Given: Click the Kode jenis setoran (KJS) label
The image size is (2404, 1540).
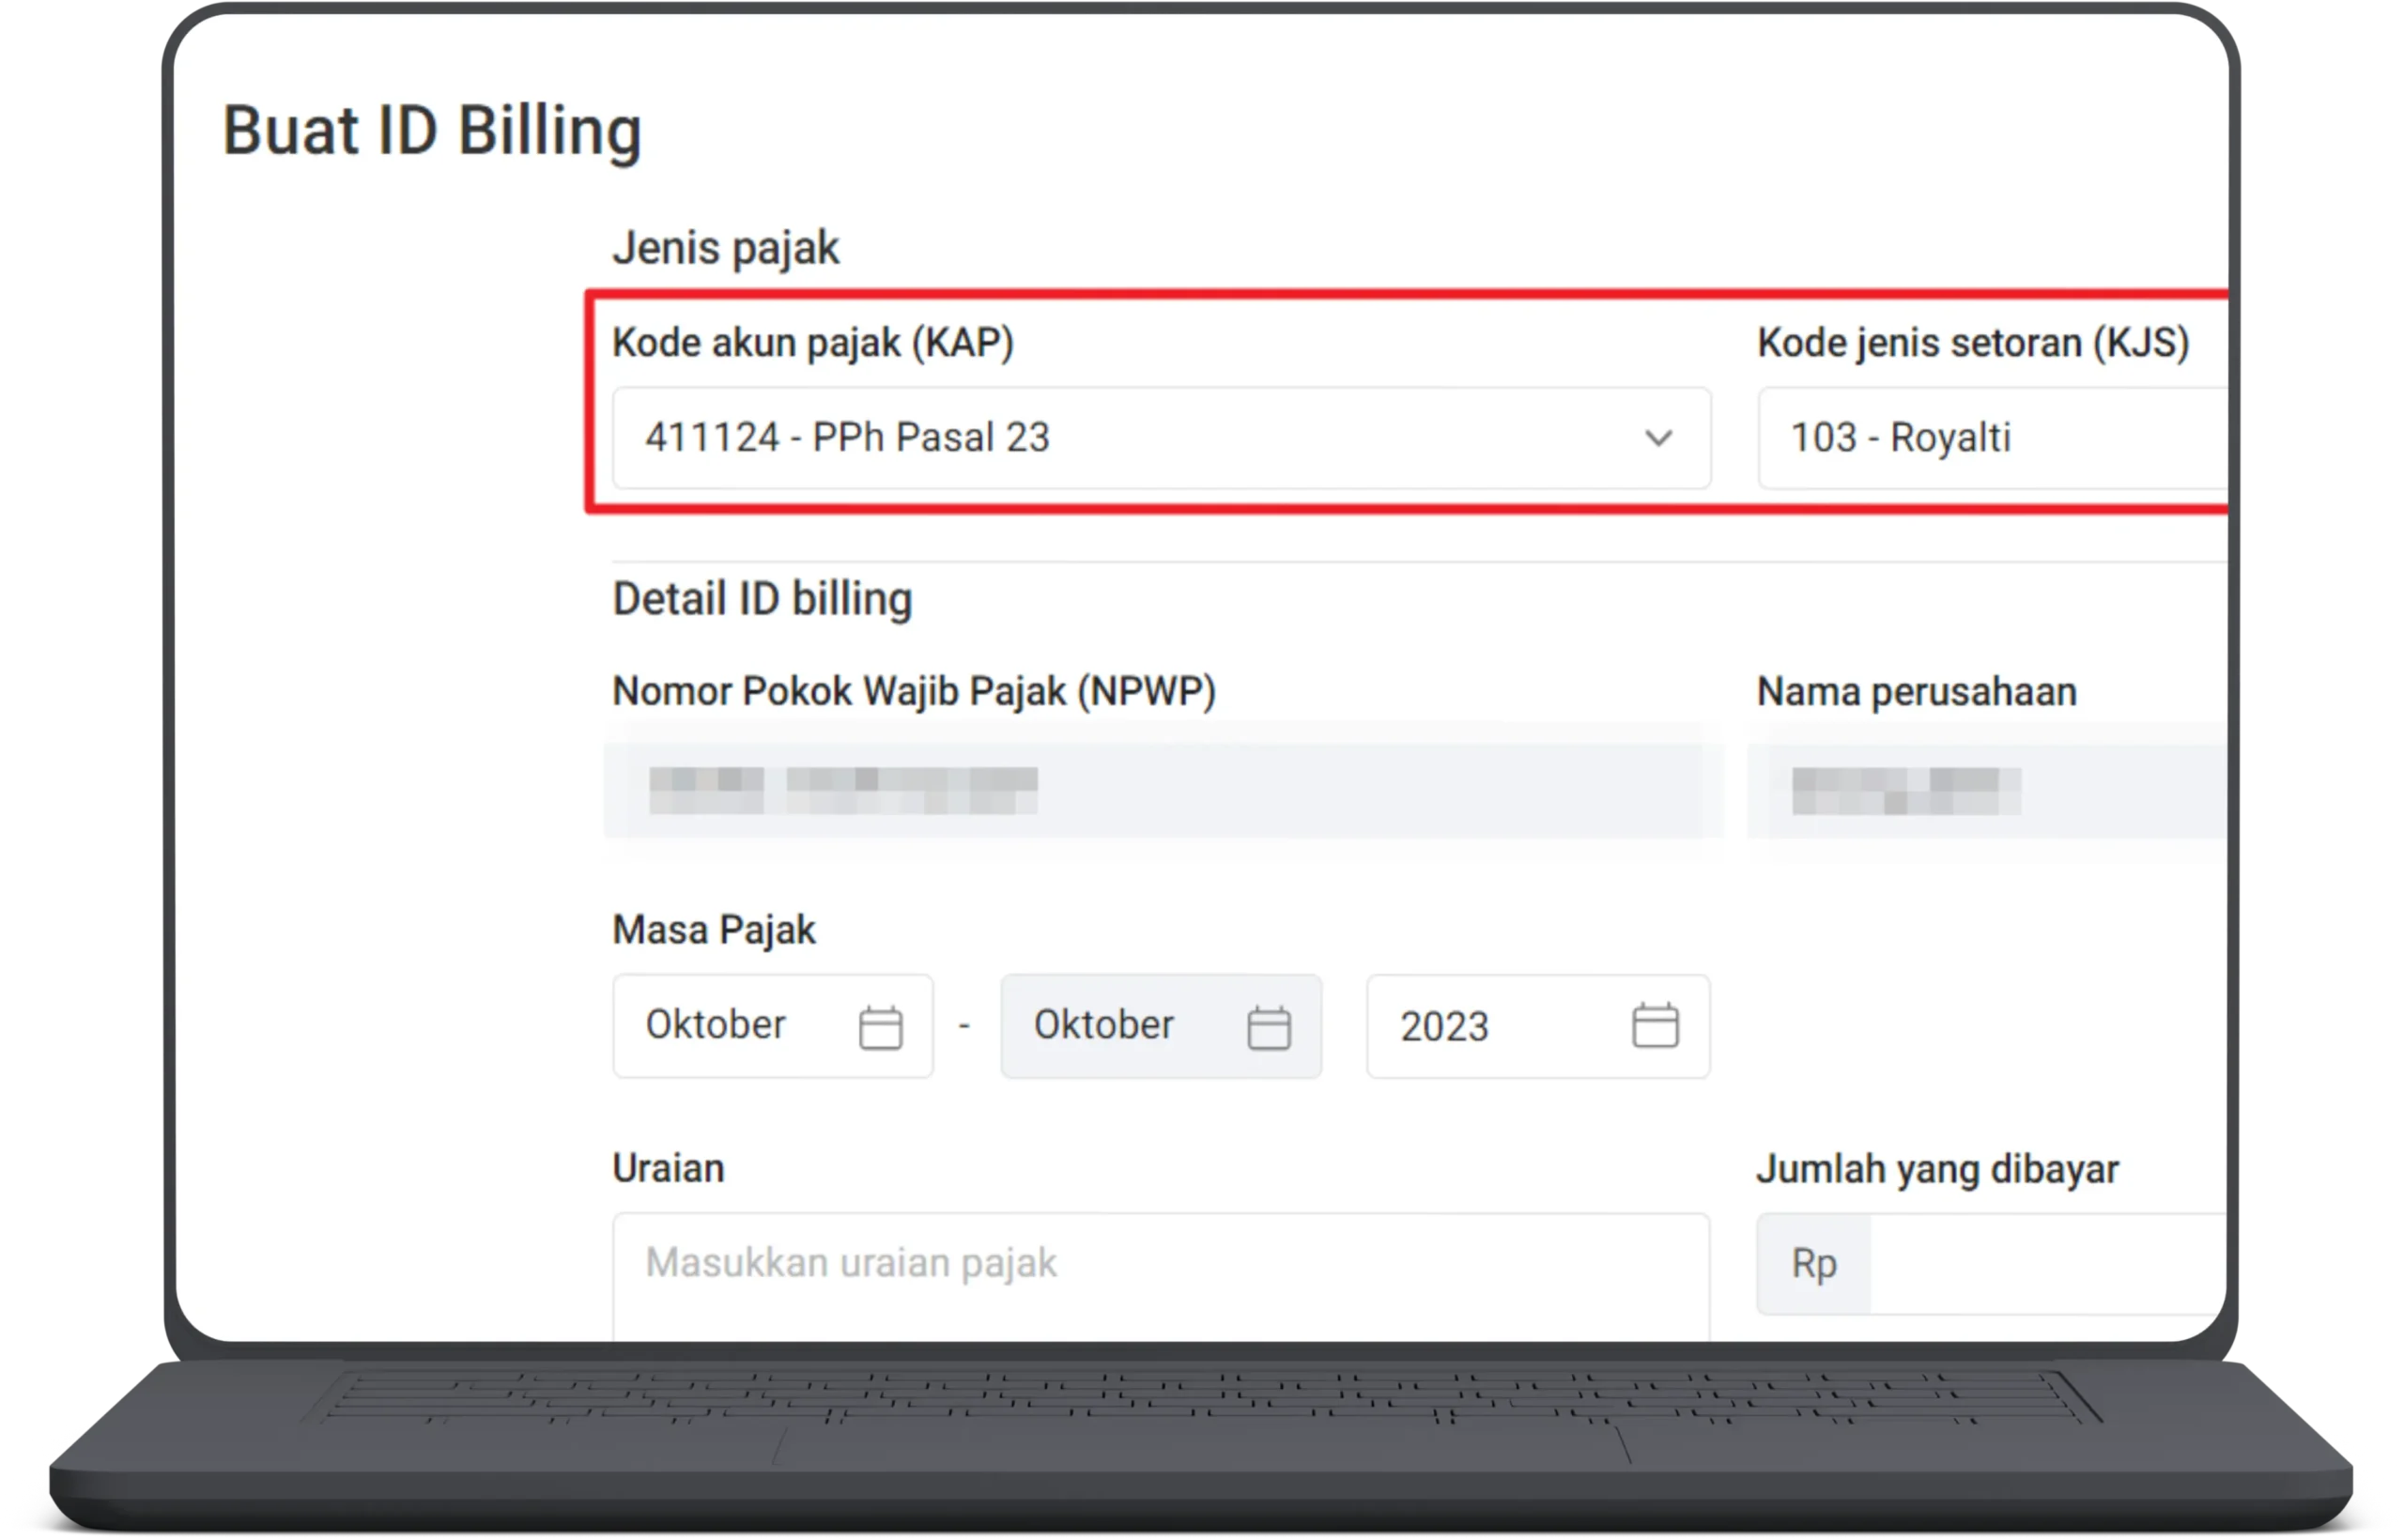Looking at the screenshot, I should point(1974,343).
